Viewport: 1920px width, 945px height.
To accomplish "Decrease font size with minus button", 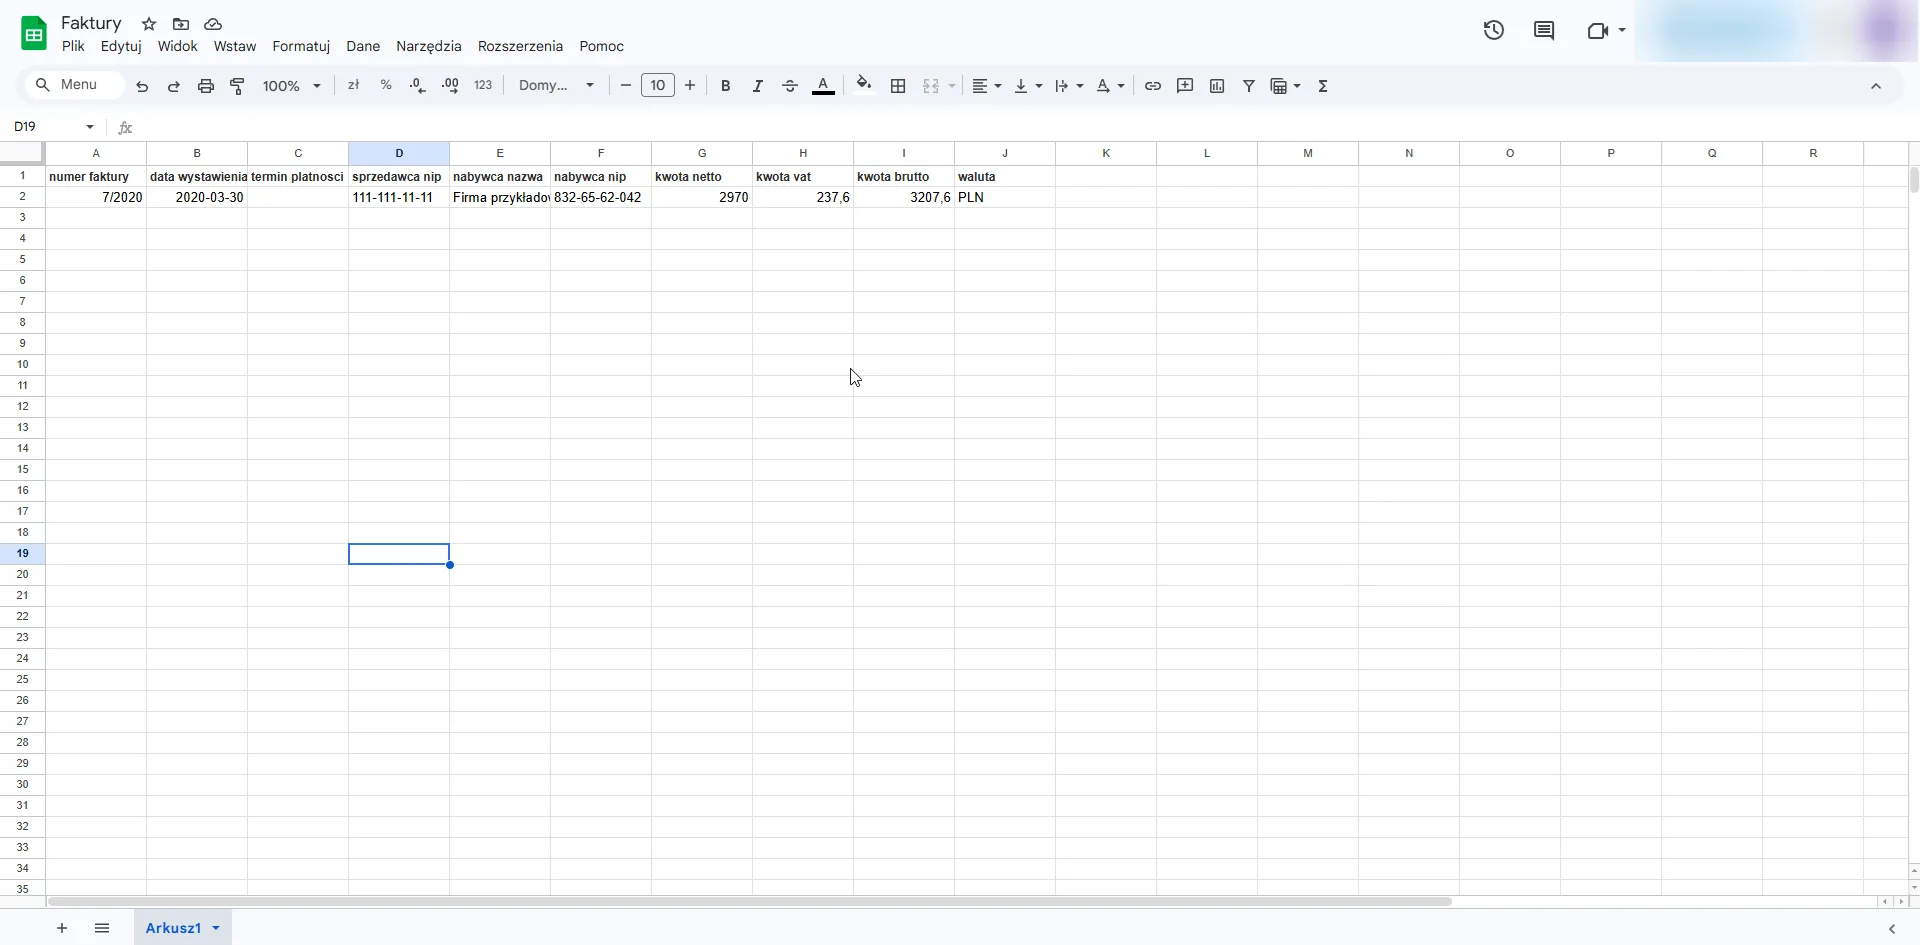I will tap(626, 86).
